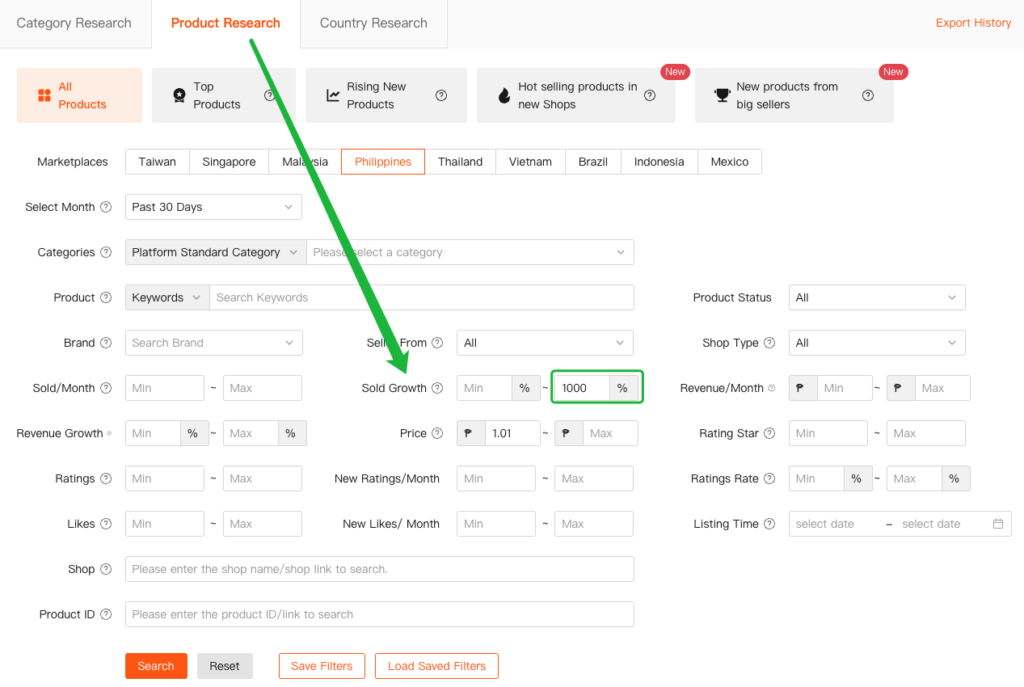This screenshot has height=687, width=1024.
Task: Open the Country Research tab
Action: (373, 23)
